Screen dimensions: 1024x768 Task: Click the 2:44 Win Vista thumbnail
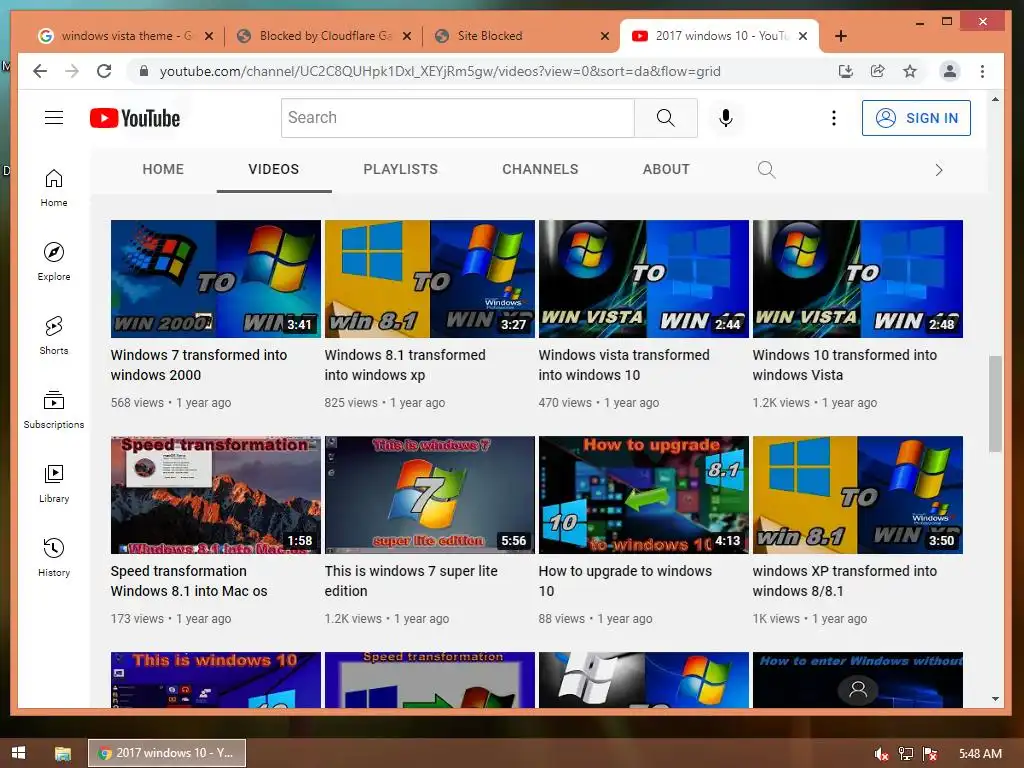point(643,279)
